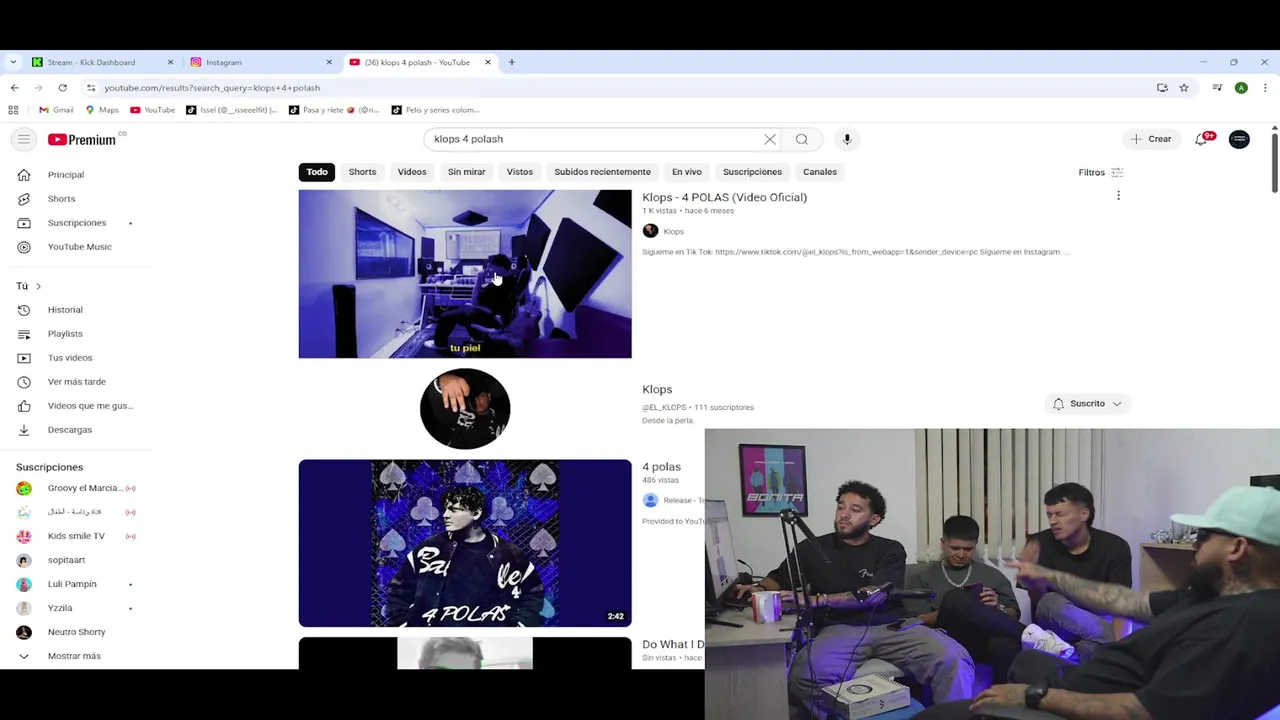The image size is (1280, 720).
Task: Start voice search with microphone icon
Action: [x=847, y=139]
